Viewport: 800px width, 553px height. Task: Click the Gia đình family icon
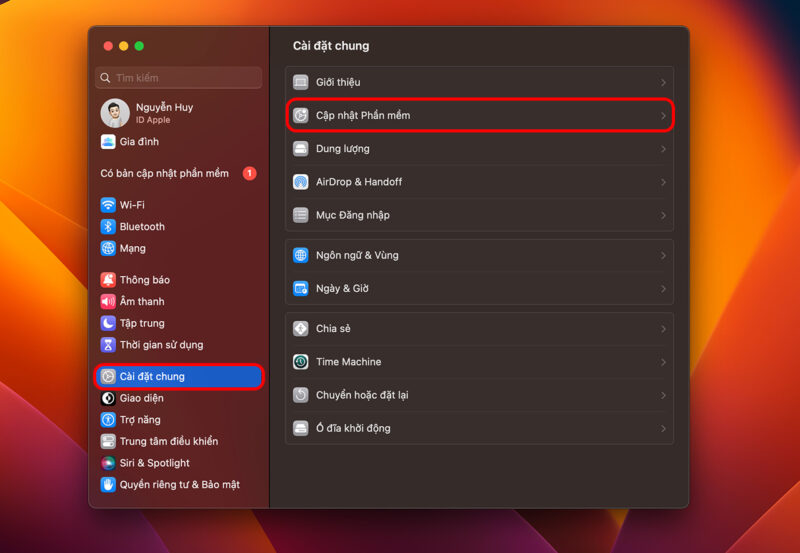click(x=108, y=142)
